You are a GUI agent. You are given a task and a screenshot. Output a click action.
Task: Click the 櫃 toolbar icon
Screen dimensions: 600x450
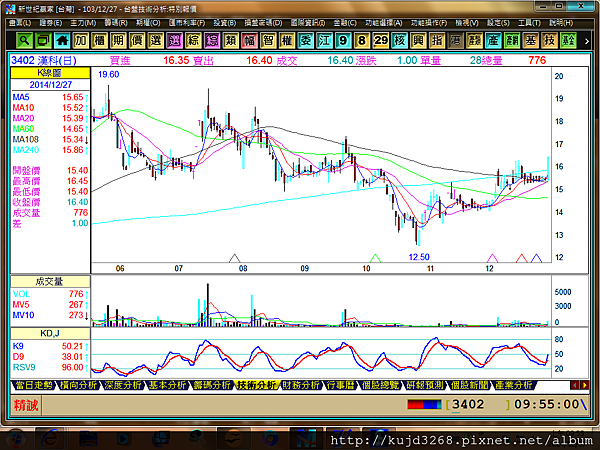point(99,40)
